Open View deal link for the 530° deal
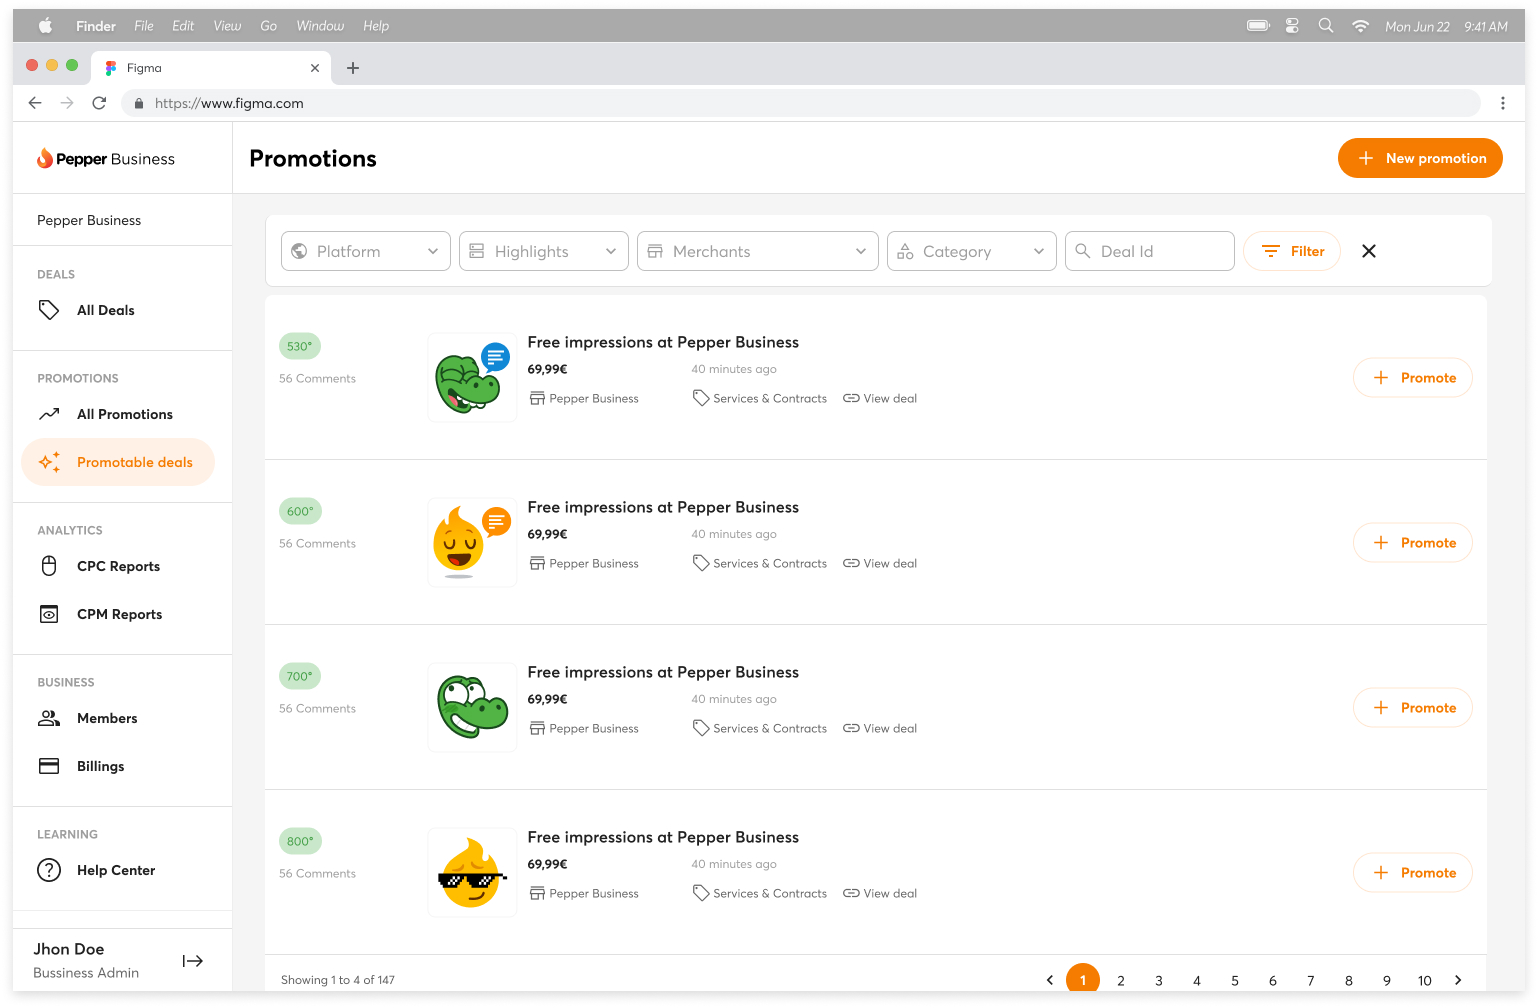 pos(880,398)
